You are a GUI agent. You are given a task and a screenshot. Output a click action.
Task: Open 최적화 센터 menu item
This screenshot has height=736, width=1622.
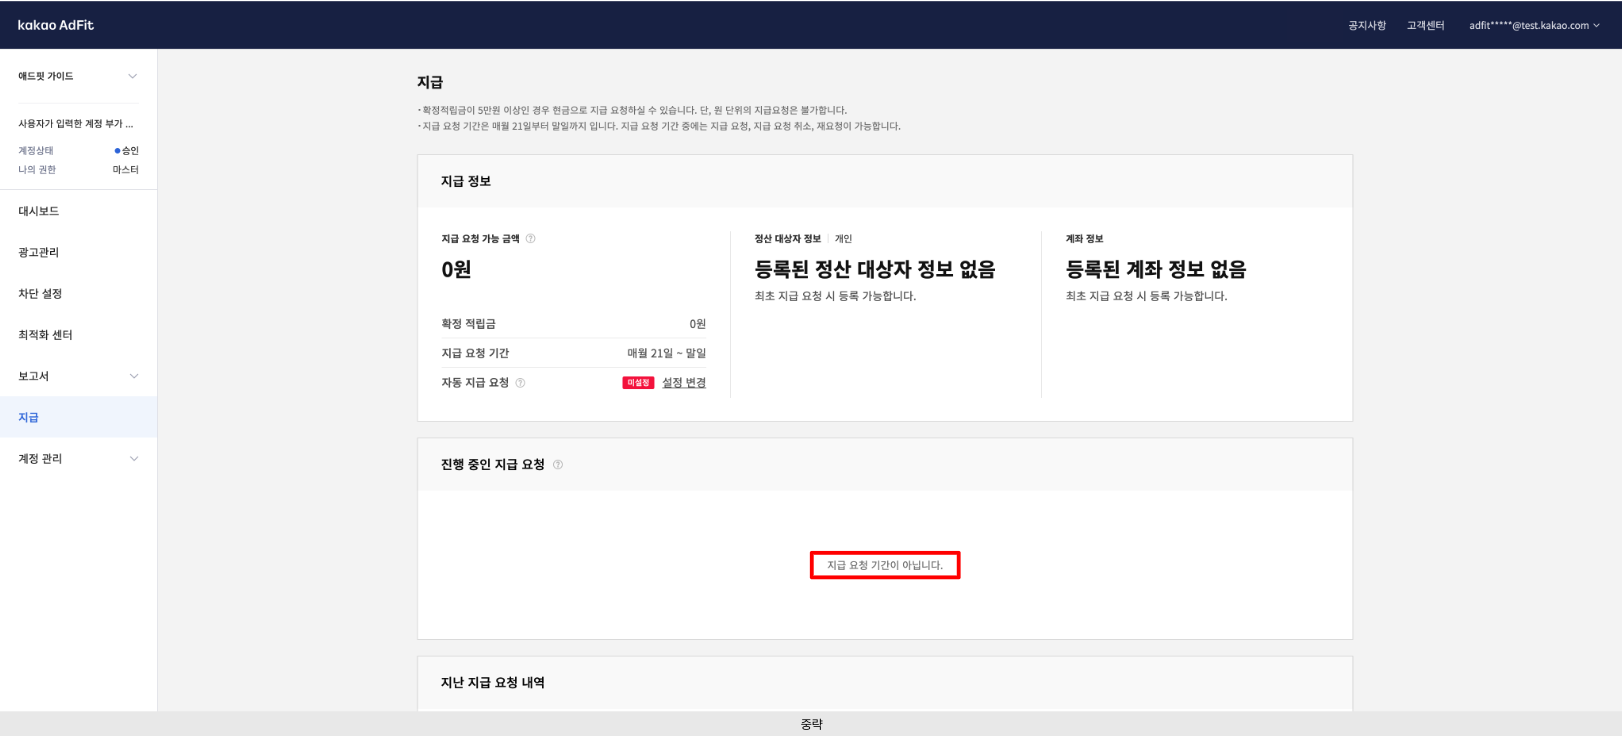[x=45, y=335]
